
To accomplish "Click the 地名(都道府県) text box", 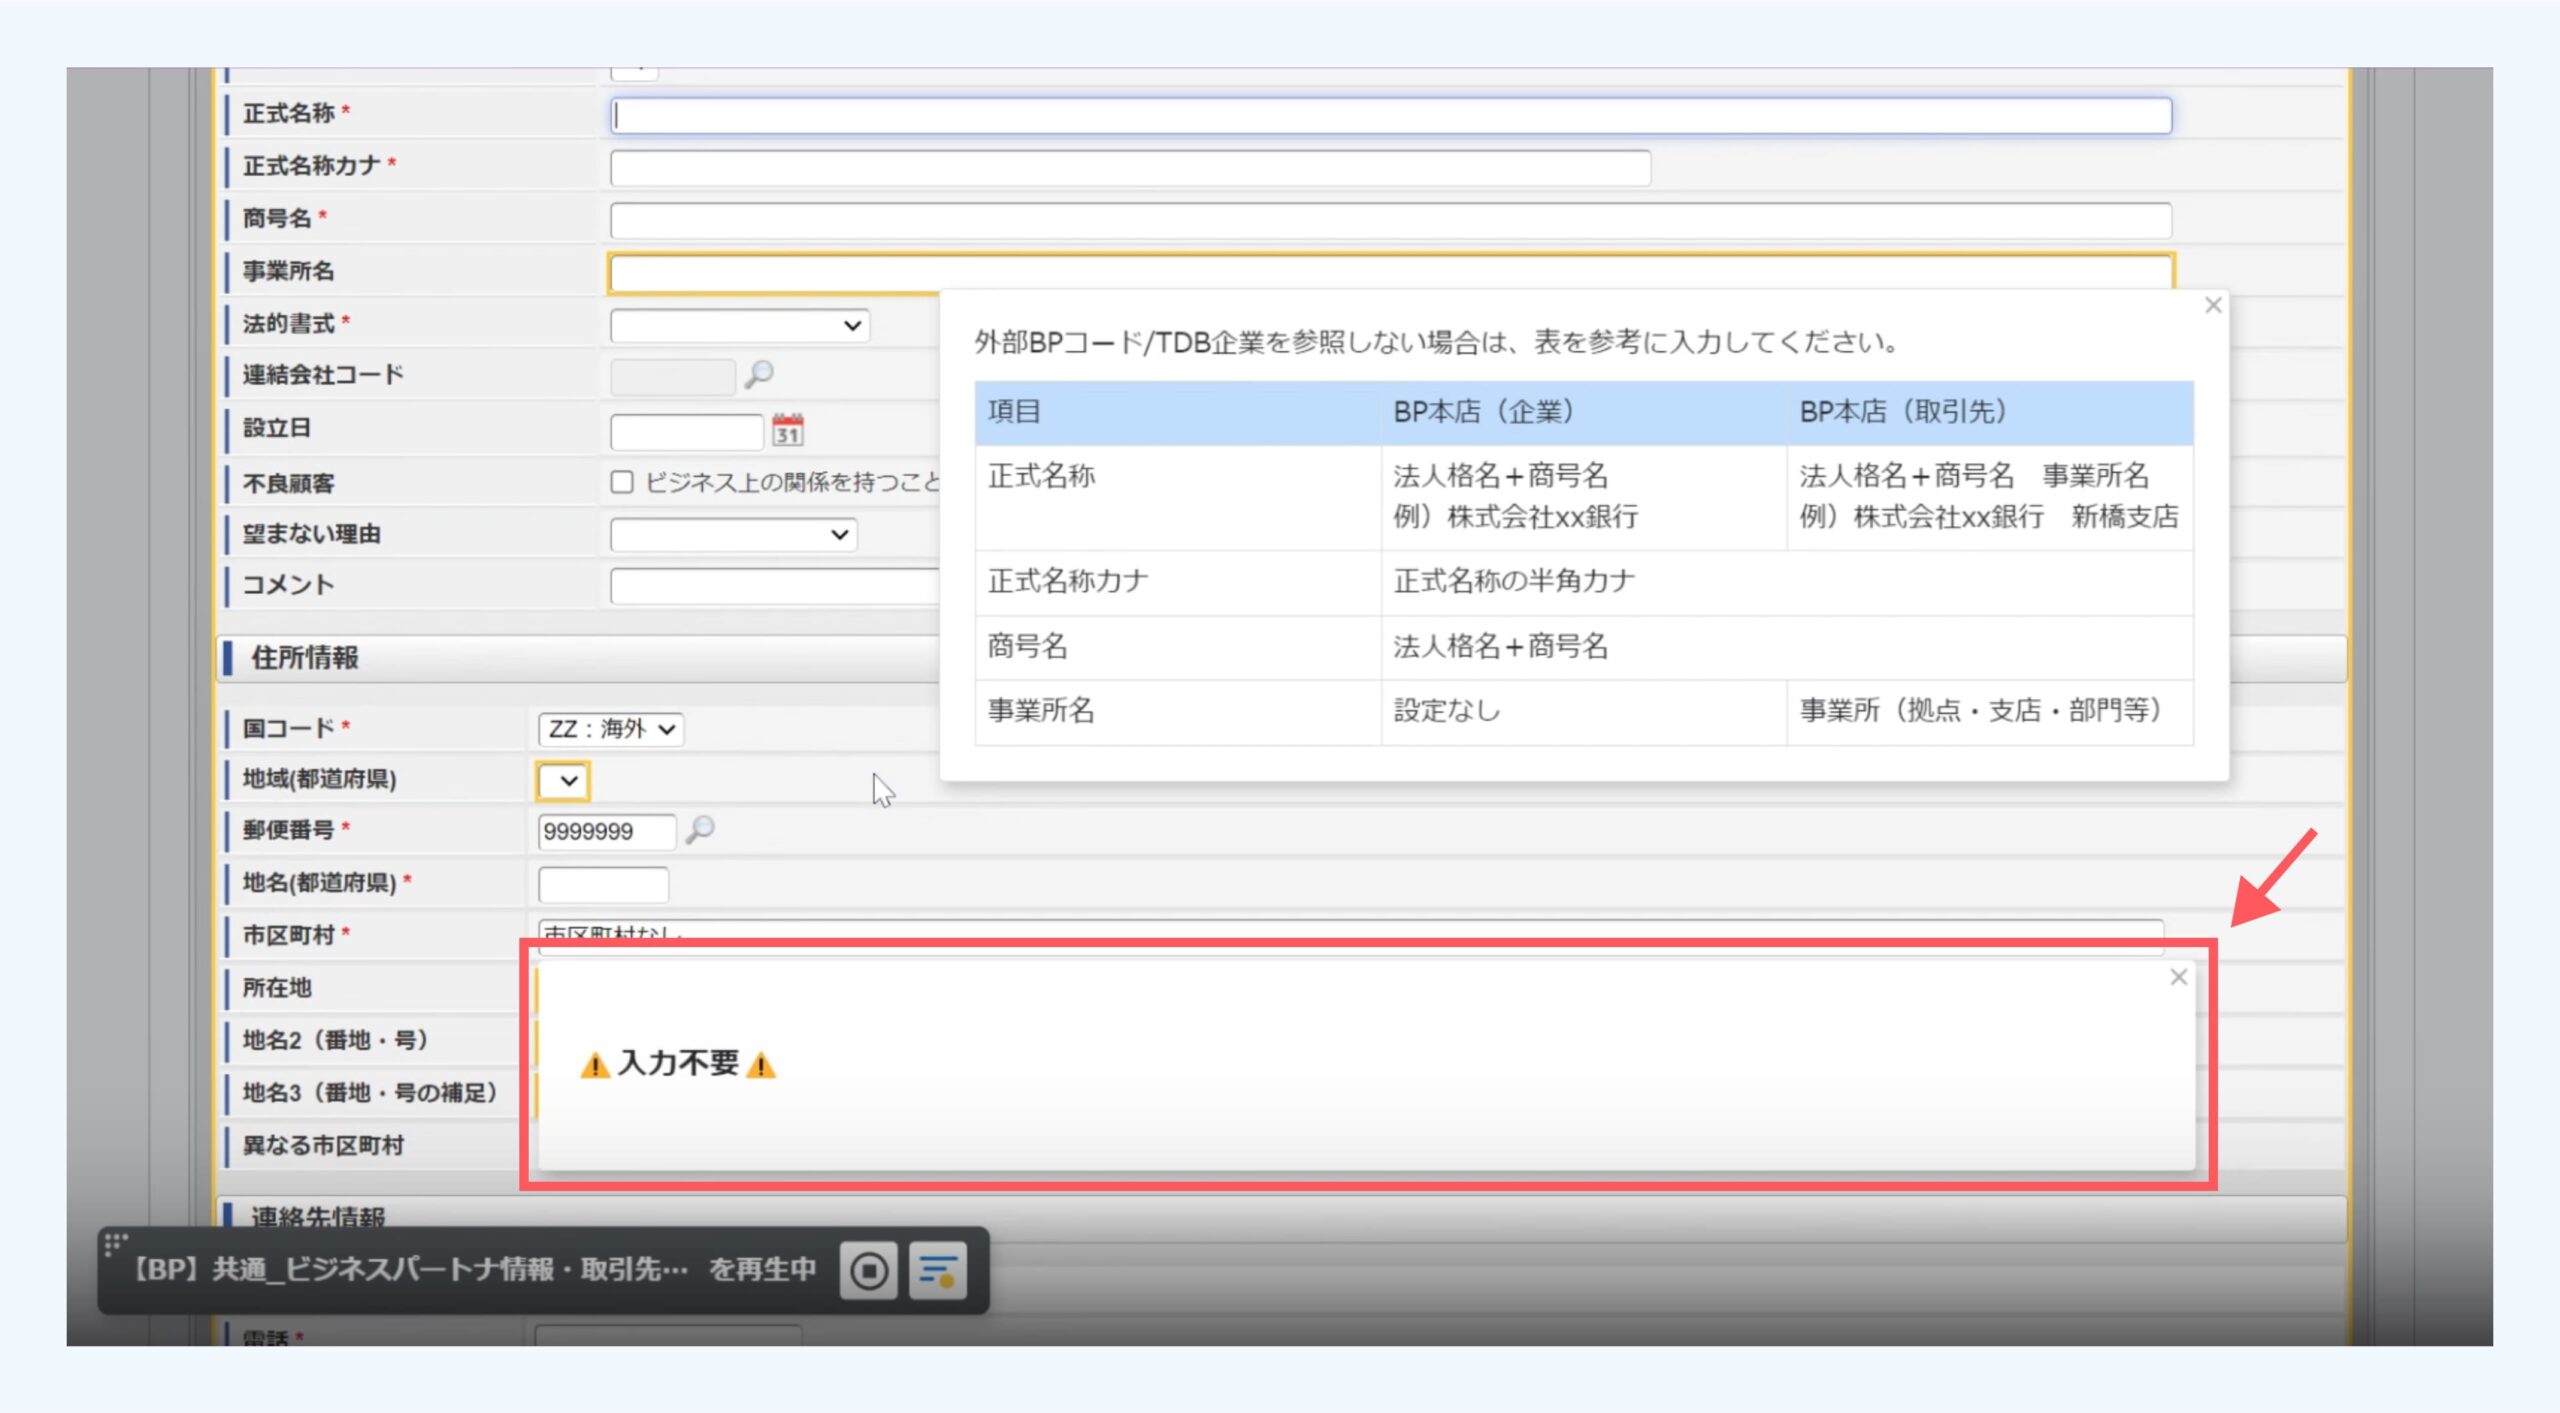I will (x=603, y=885).
